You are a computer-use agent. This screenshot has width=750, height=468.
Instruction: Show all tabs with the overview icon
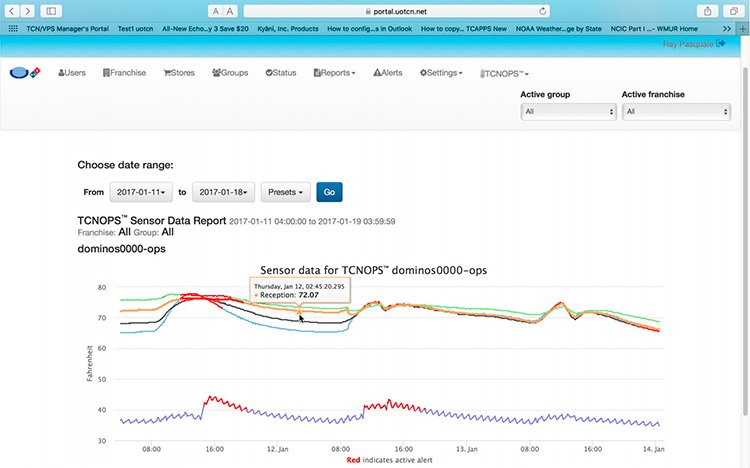click(733, 11)
